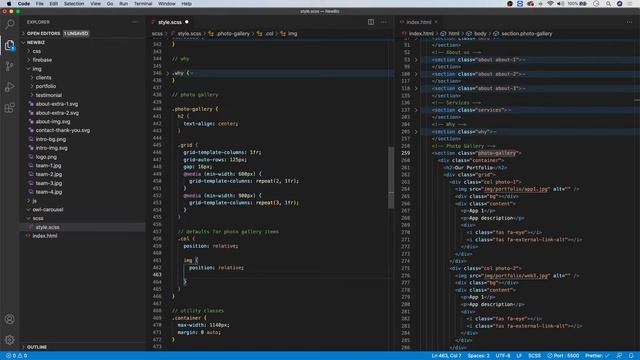The height and width of the screenshot is (360, 640).
Task: Switch to the index.html tab
Action: 419,22
